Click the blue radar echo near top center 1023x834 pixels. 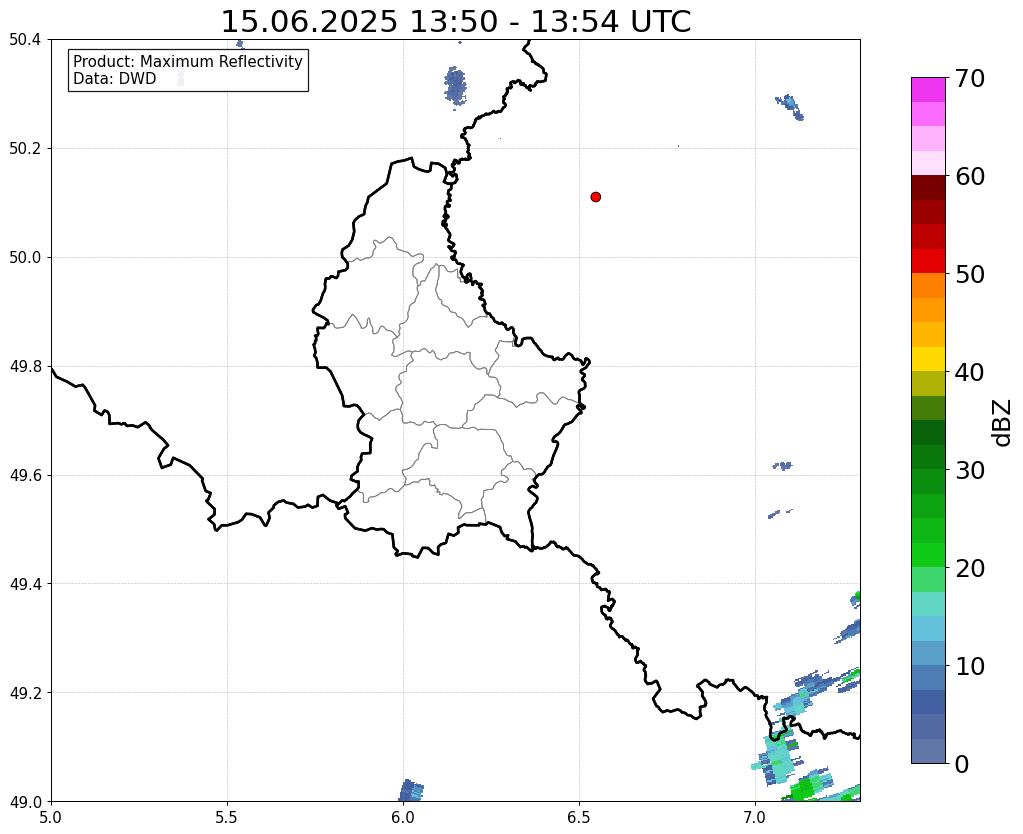pyautogui.click(x=455, y=85)
